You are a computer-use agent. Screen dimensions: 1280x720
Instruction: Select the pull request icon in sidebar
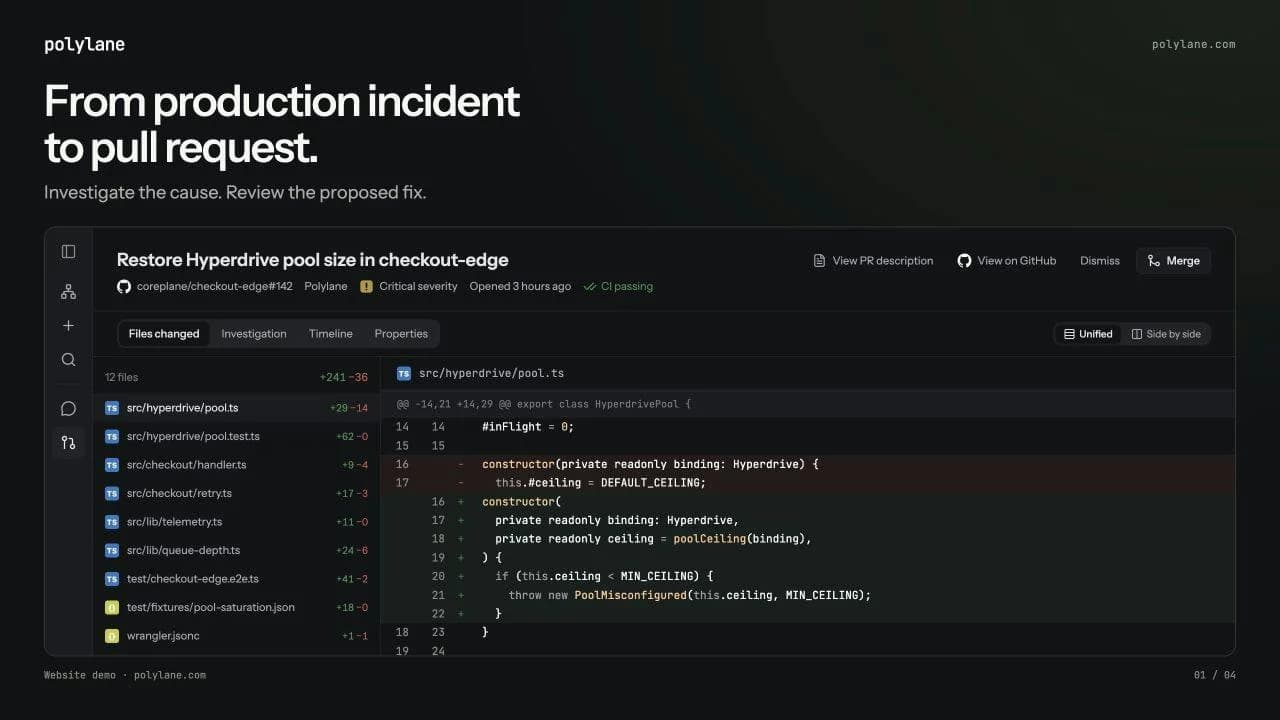[x=68, y=442]
